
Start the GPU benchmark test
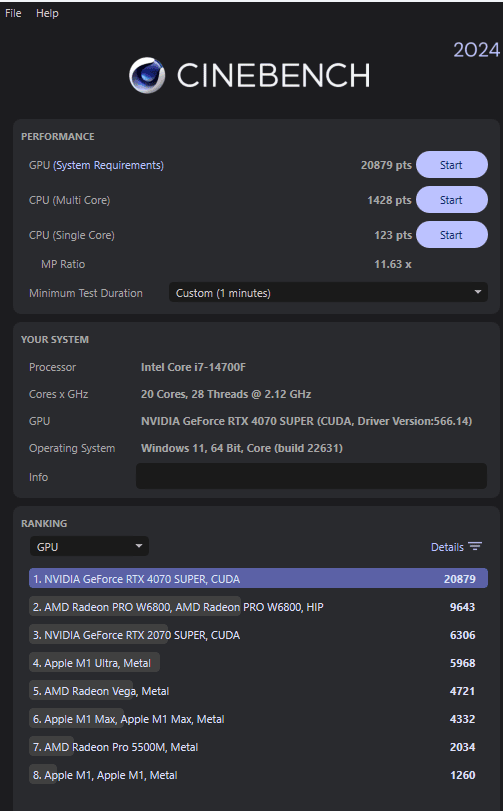451,165
